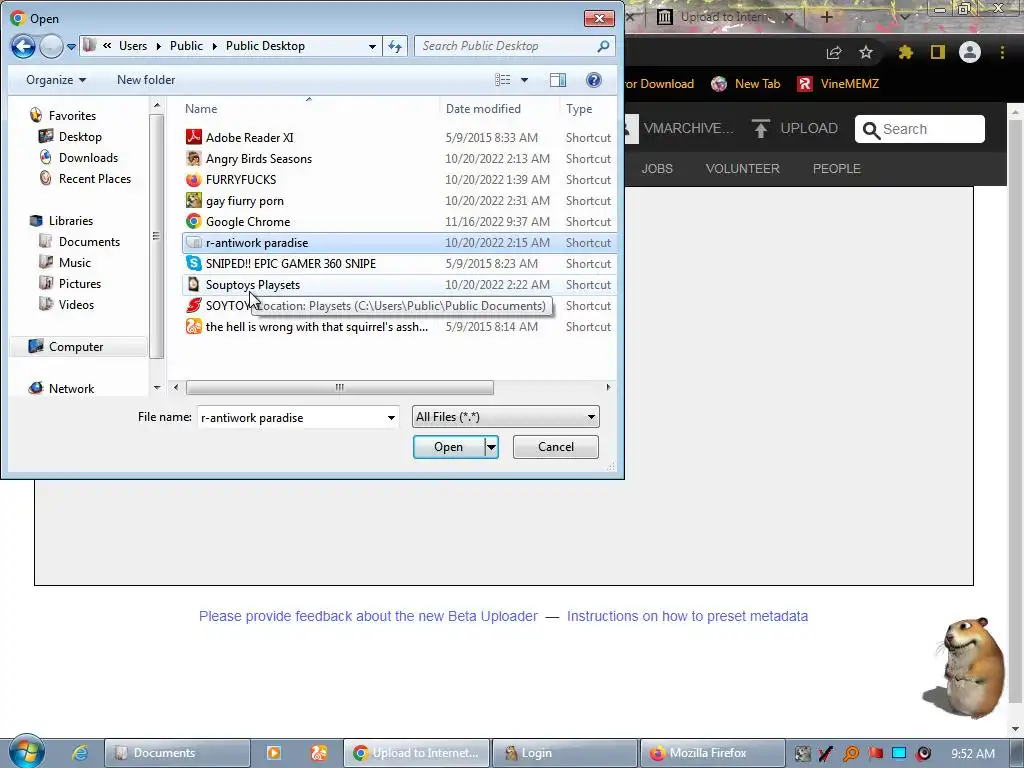Select Libraries in navigation pane

[x=71, y=221]
